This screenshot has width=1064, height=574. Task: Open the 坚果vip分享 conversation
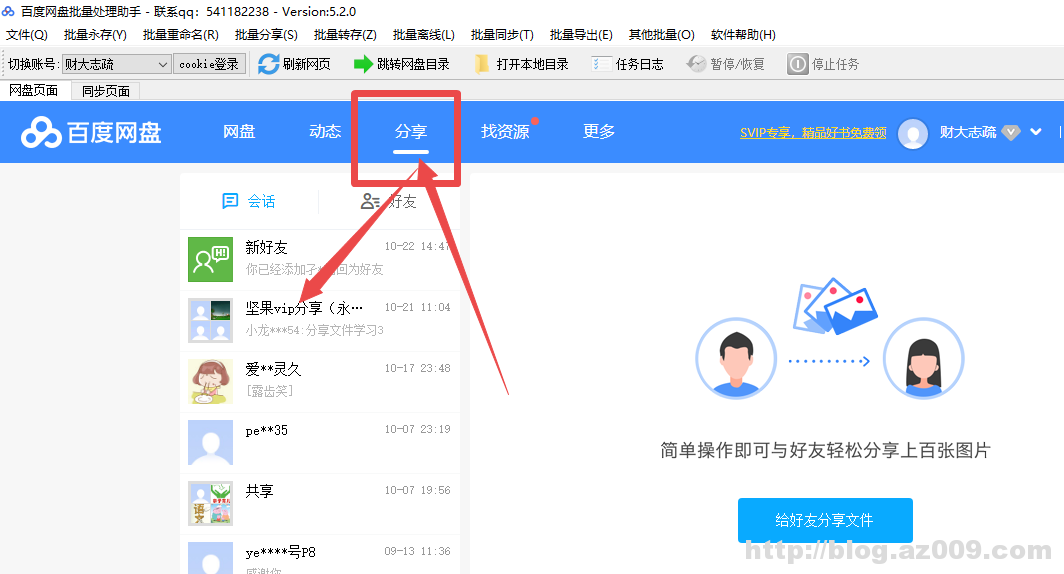pyautogui.click(x=319, y=319)
